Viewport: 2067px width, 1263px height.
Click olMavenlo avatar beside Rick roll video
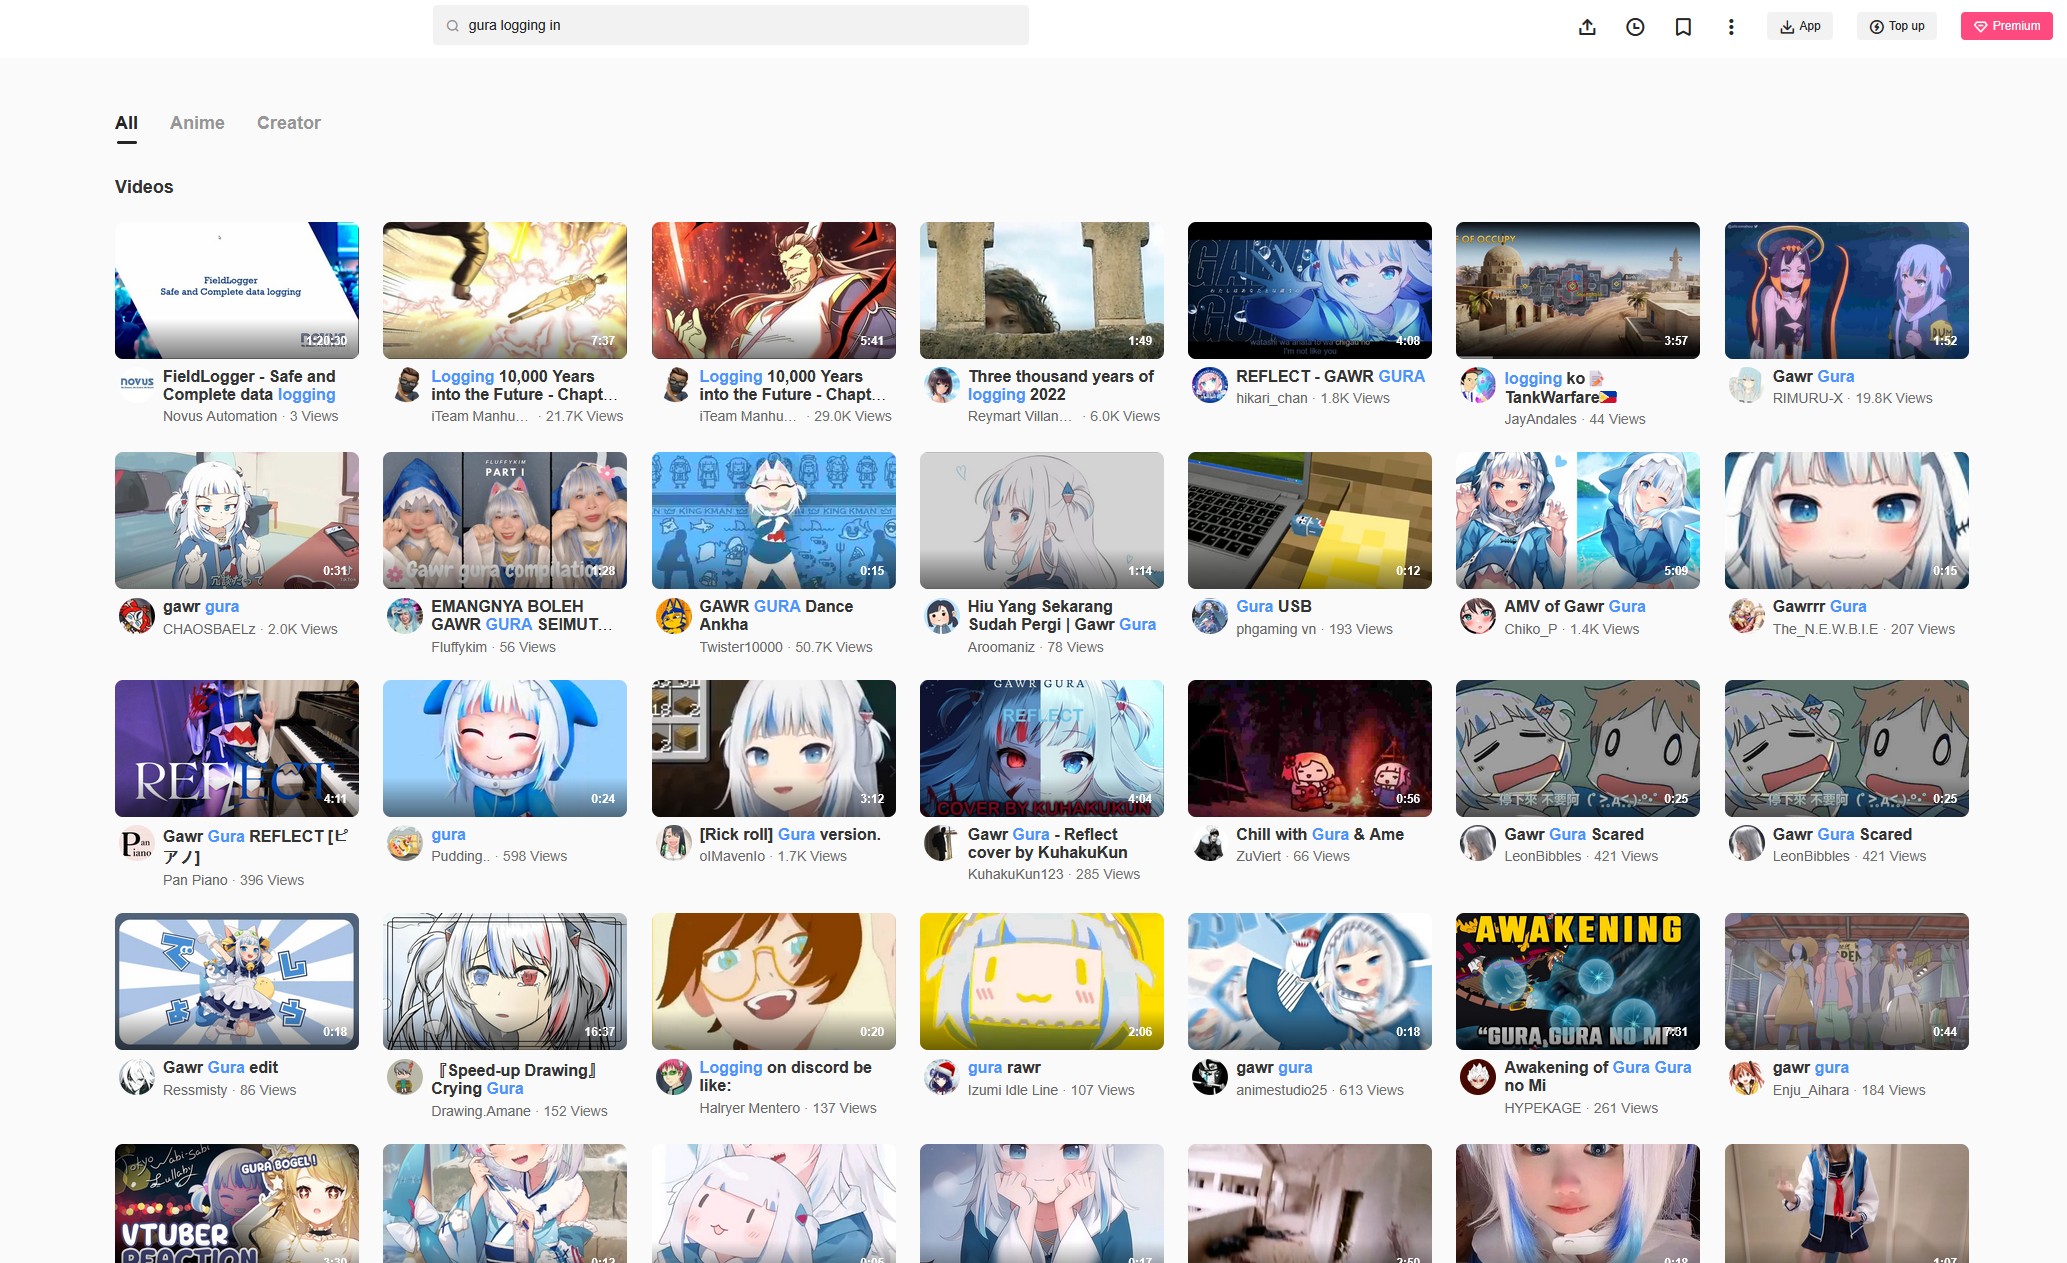(674, 843)
